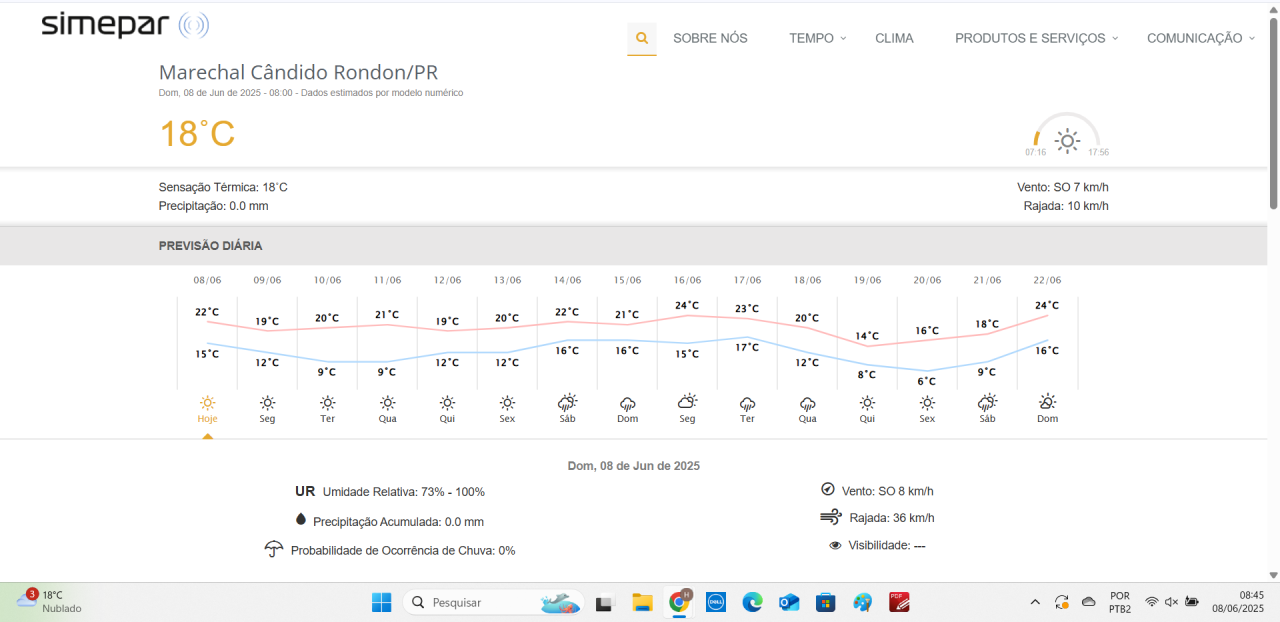Click the water drop precipitation icon
Viewport: 1280px width, 622px height.
click(300, 519)
